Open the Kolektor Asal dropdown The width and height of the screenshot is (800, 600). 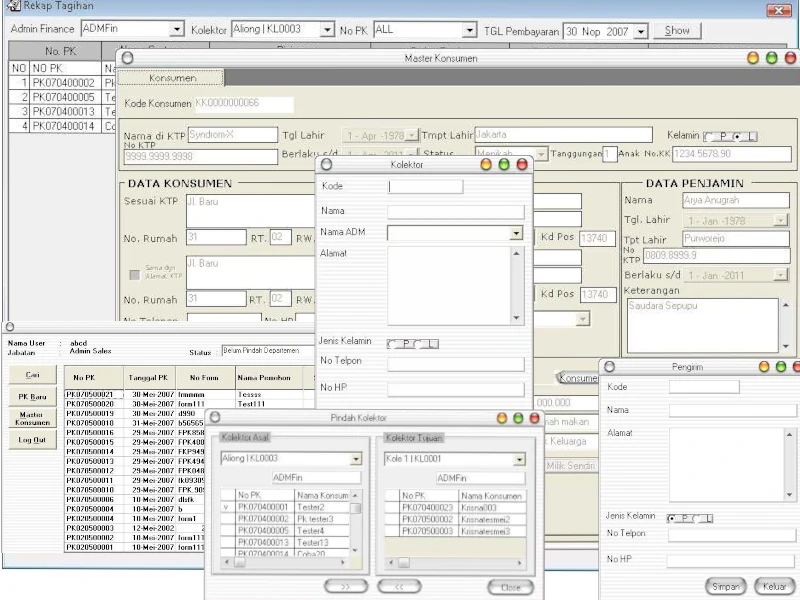[354, 459]
